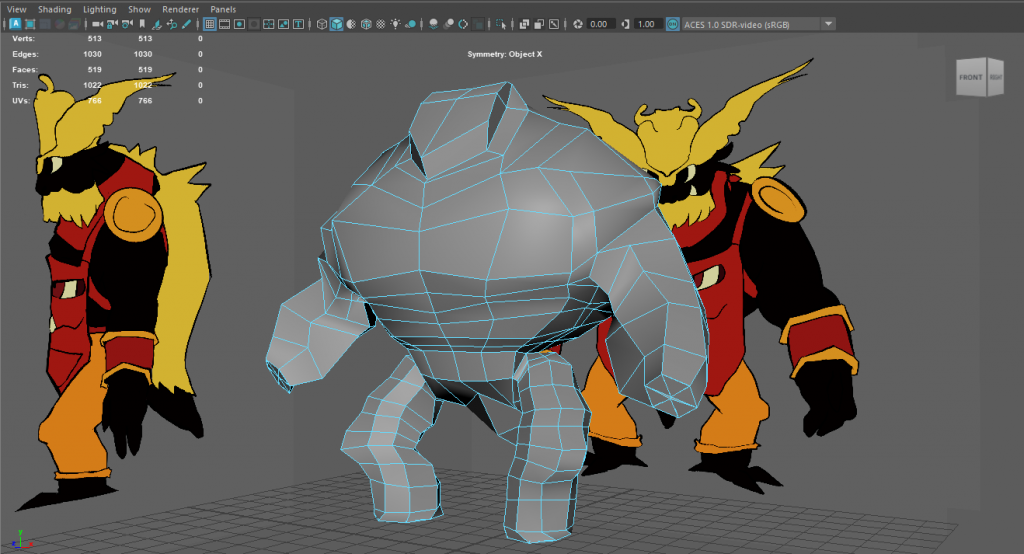
Task: Click the camera Bookmarks icon
Action: coord(142,24)
